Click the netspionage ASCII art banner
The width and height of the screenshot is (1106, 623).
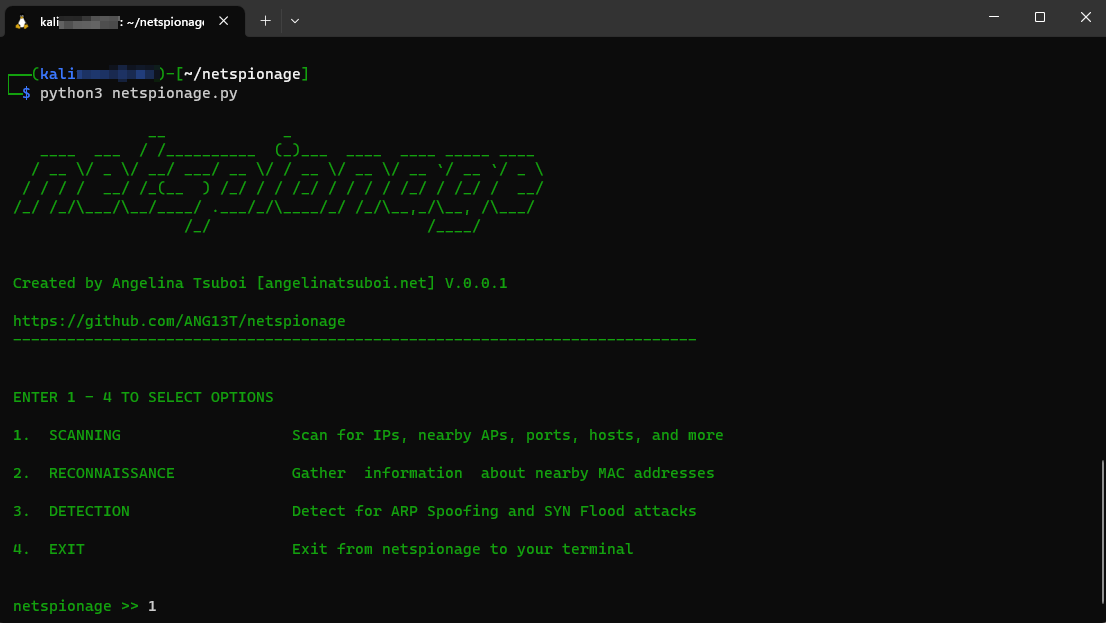click(279, 183)
